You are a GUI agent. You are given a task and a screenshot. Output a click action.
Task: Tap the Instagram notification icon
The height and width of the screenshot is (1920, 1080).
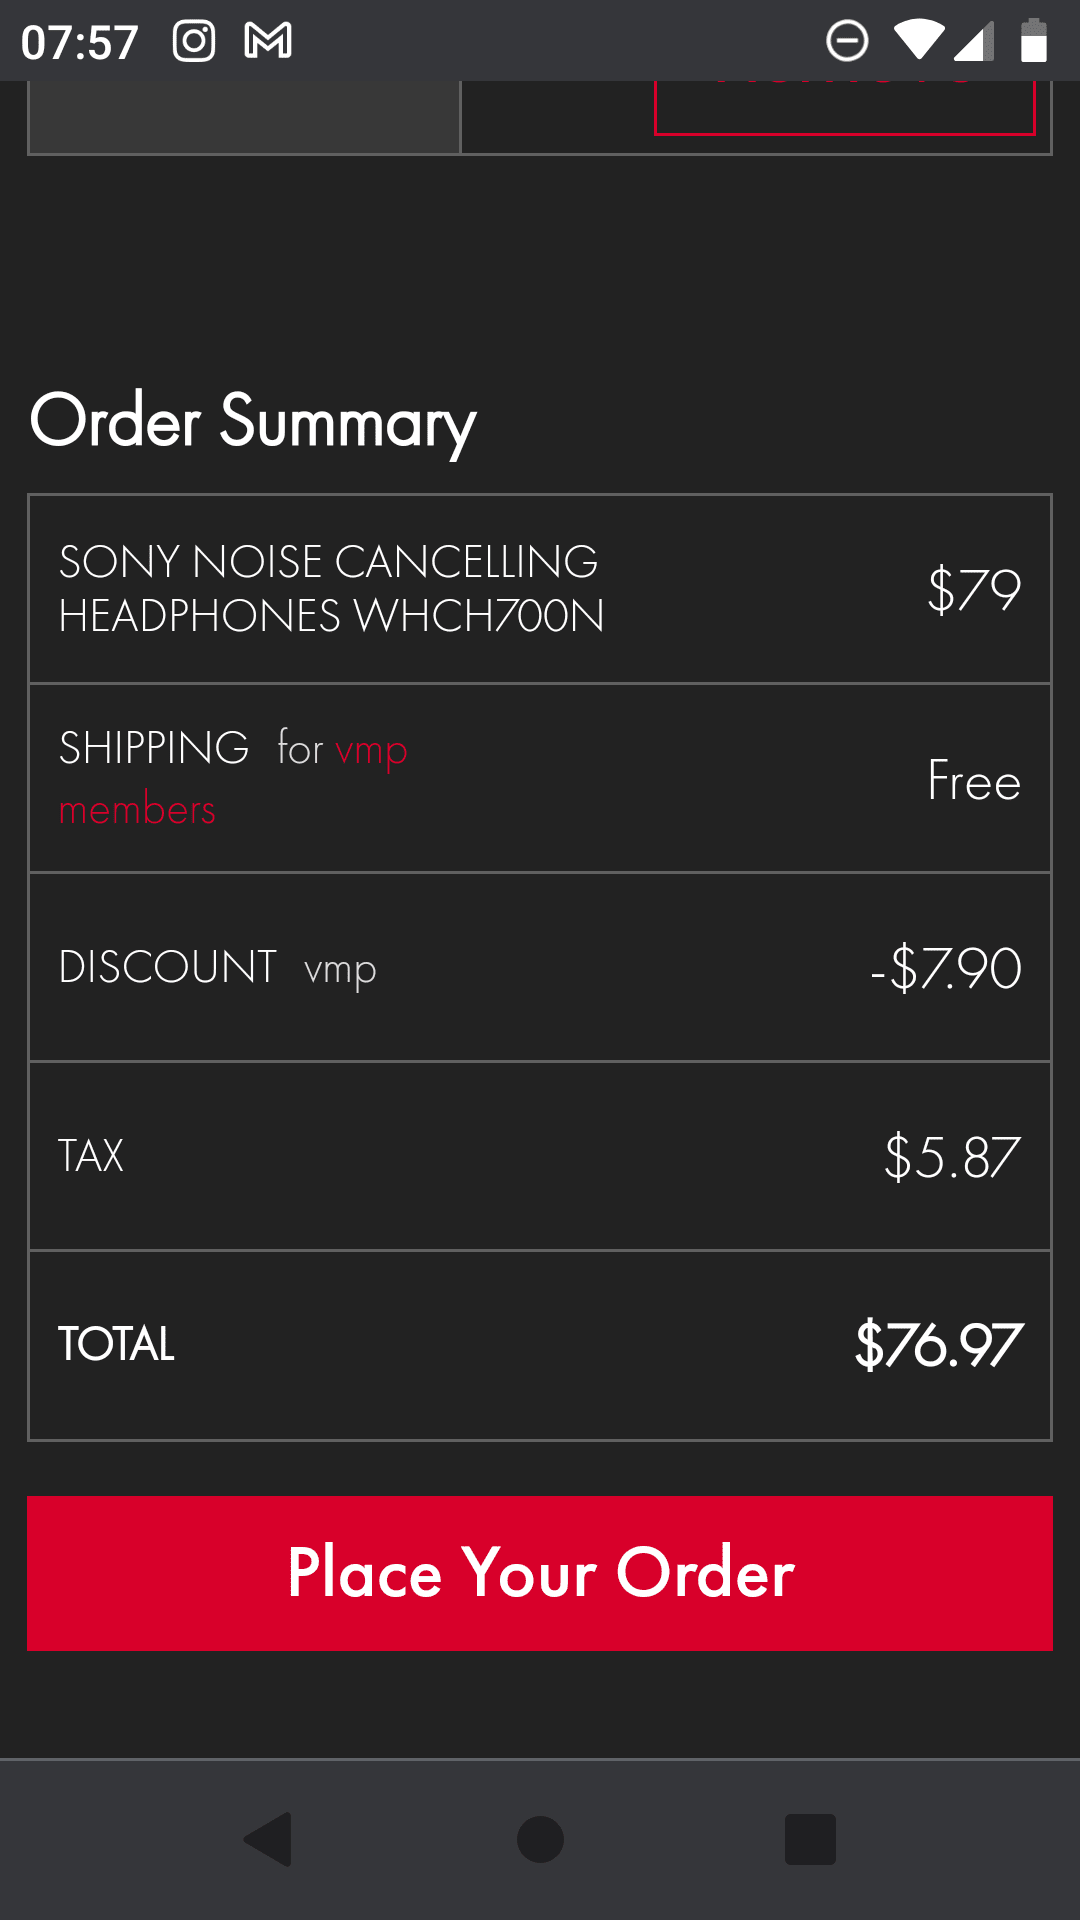pos(194,41)
